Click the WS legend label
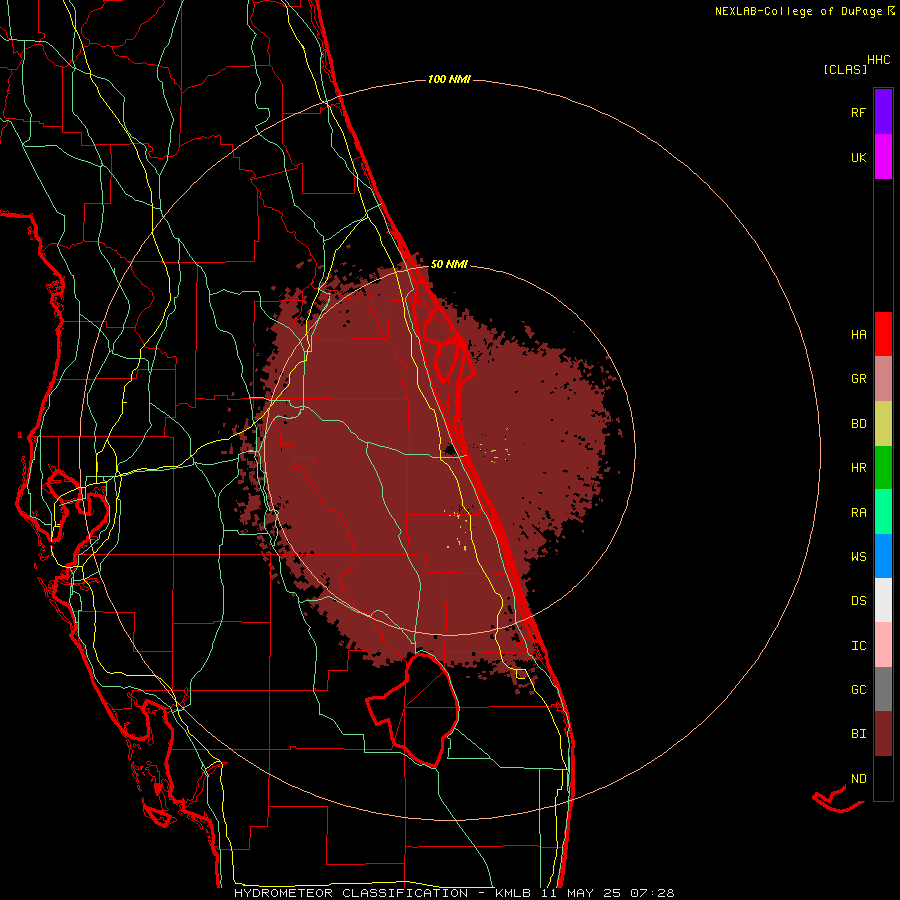The height and width of the screenshot is (900, 900). pos(858,557)
